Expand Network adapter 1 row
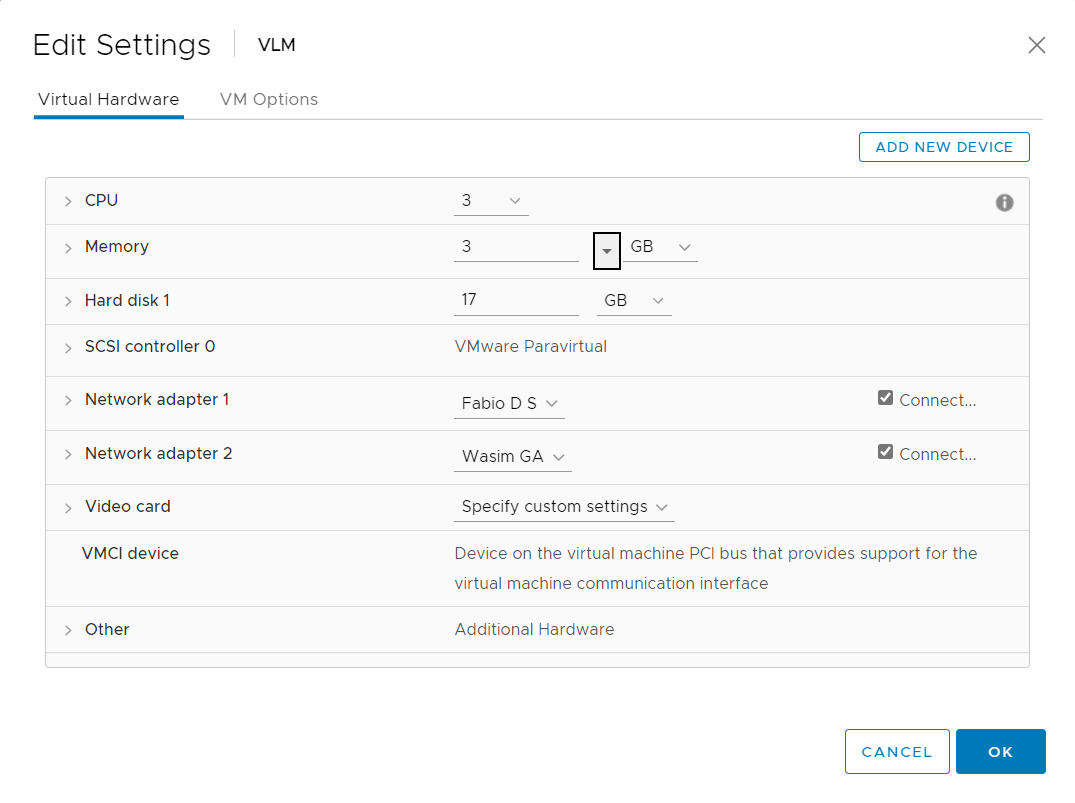The height and width of the screenshot is (803, 1075). [x=68, y=400]
